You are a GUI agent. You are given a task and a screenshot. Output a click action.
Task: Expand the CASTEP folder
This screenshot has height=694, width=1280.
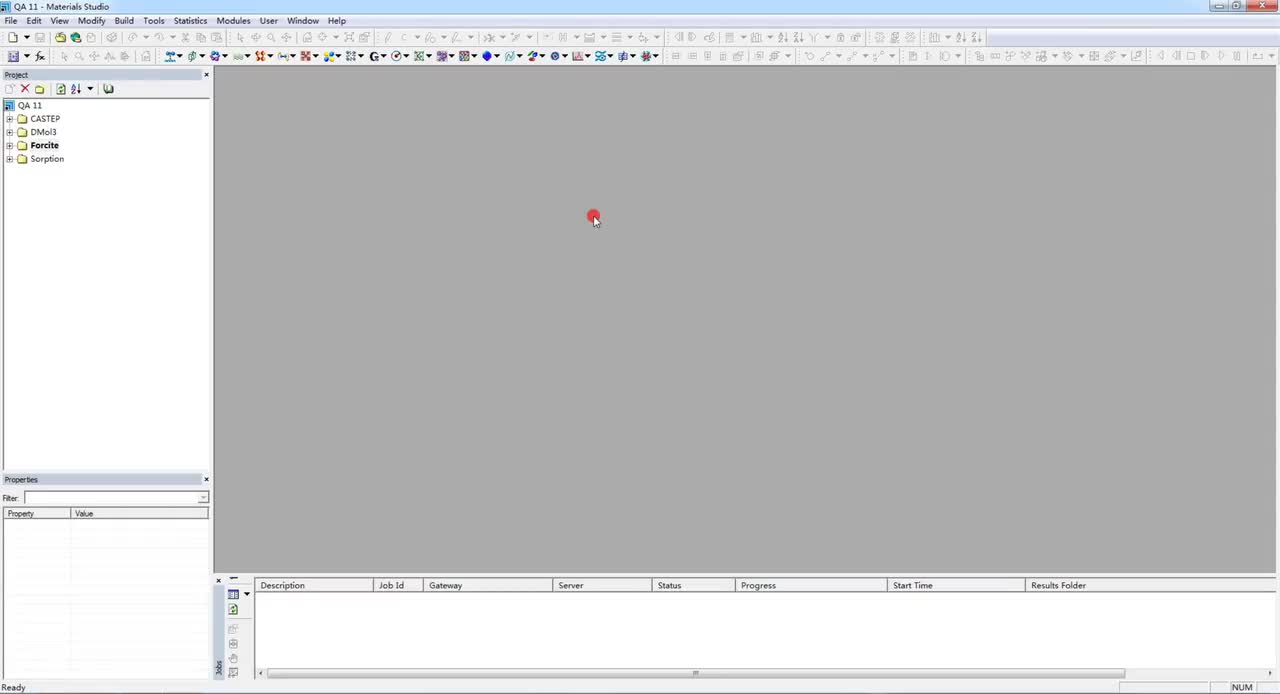[x=10, y=119]
